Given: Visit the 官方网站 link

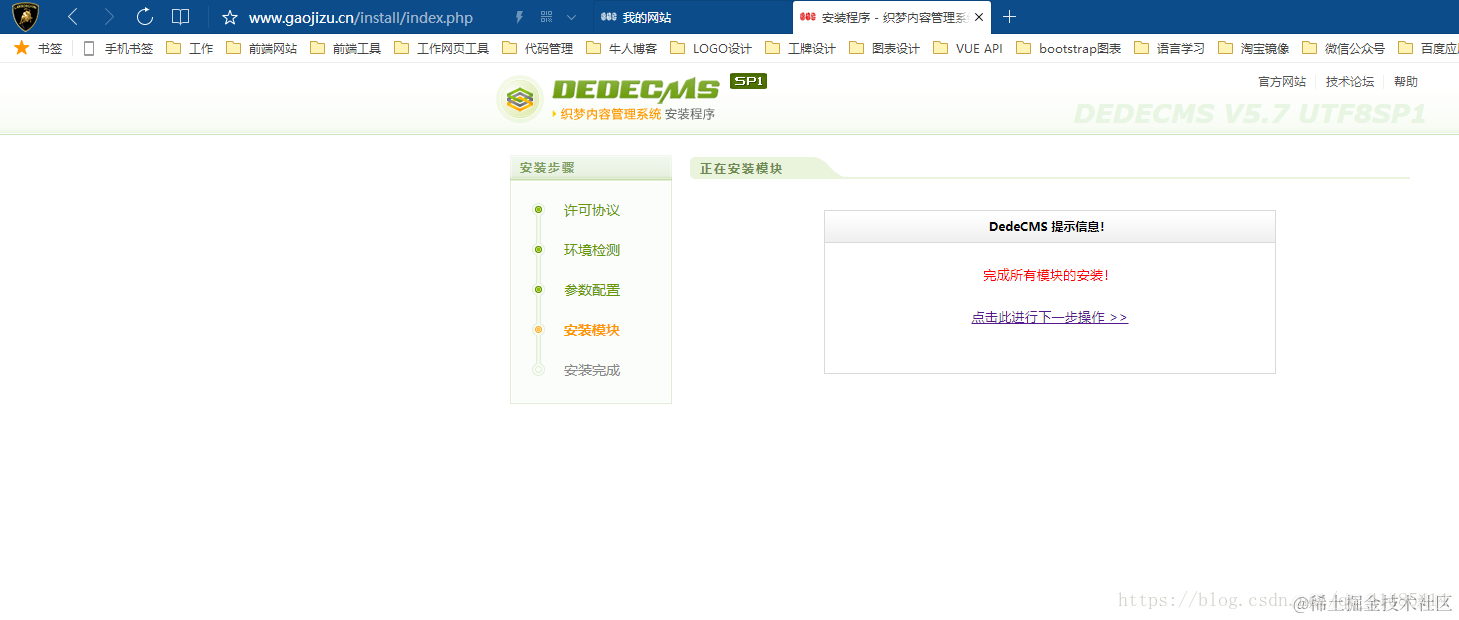Looking at the screenshot, I should (x=1282, y=82).
